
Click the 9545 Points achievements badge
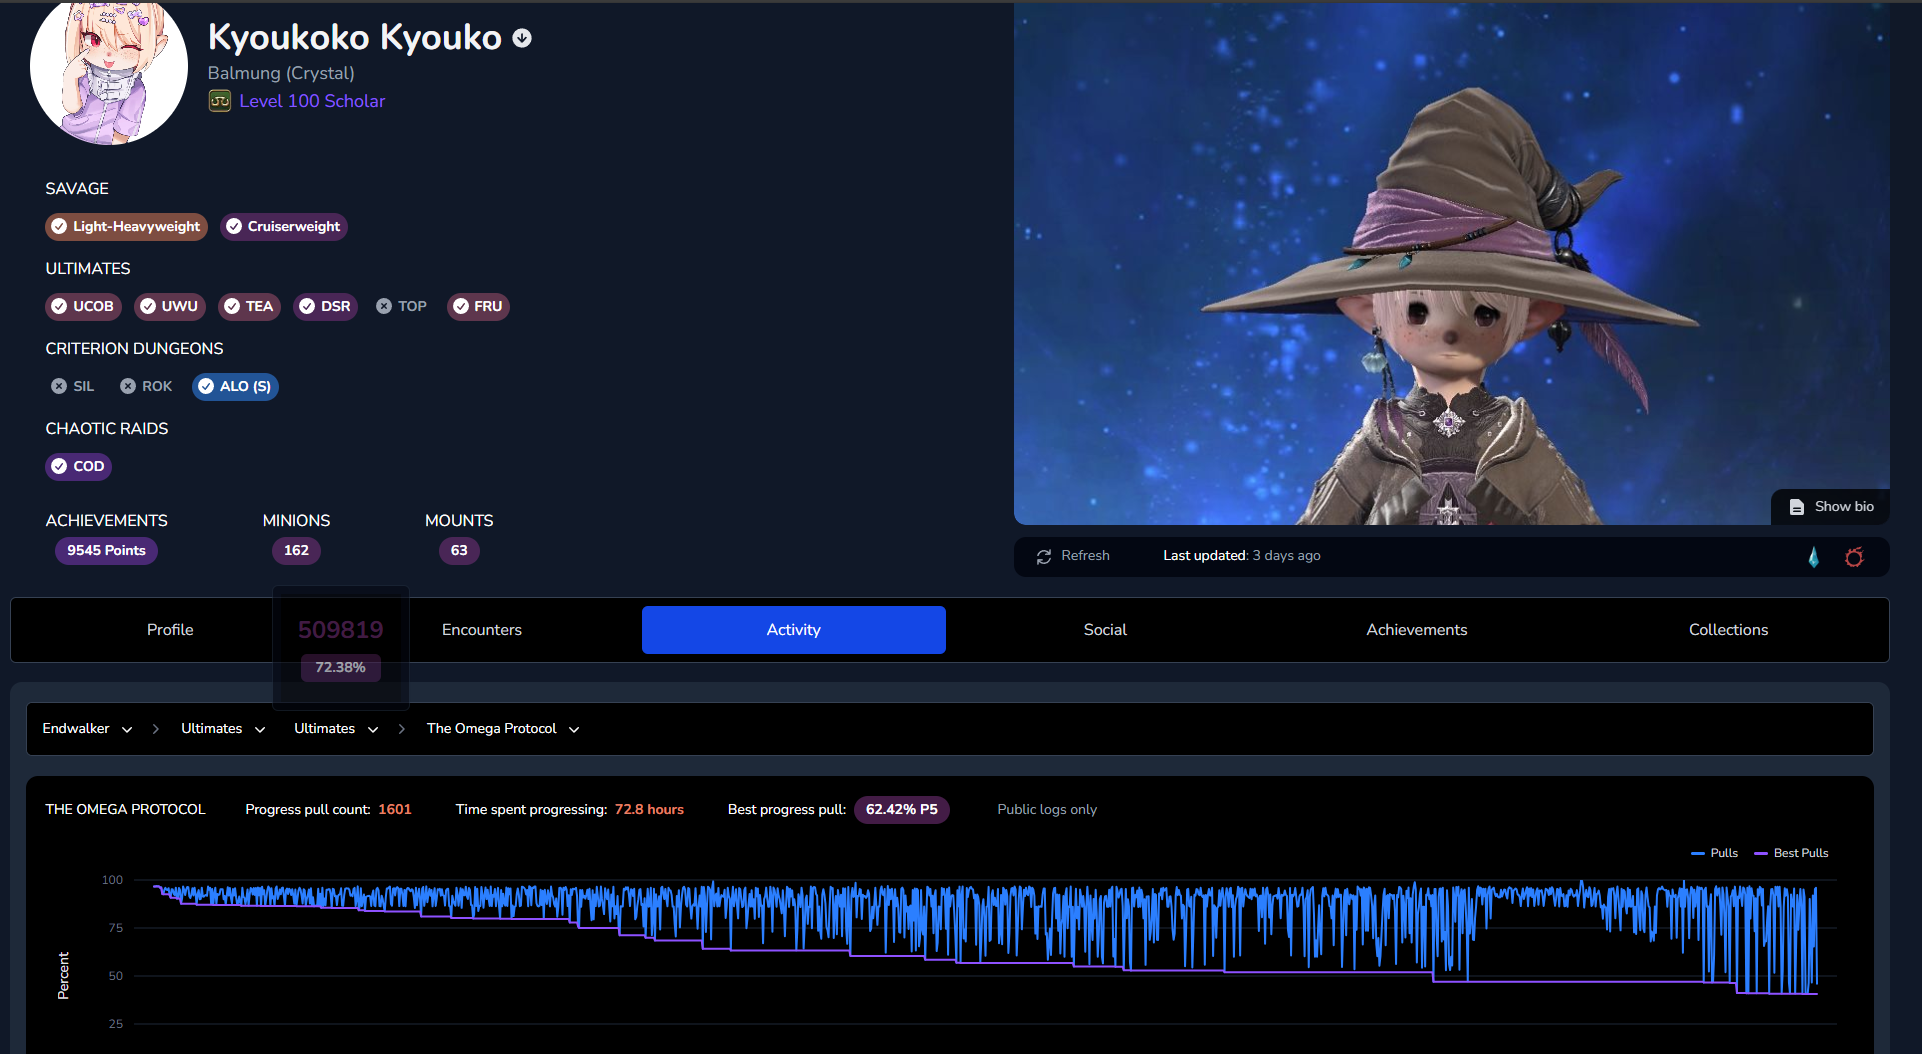coord(106,551)
